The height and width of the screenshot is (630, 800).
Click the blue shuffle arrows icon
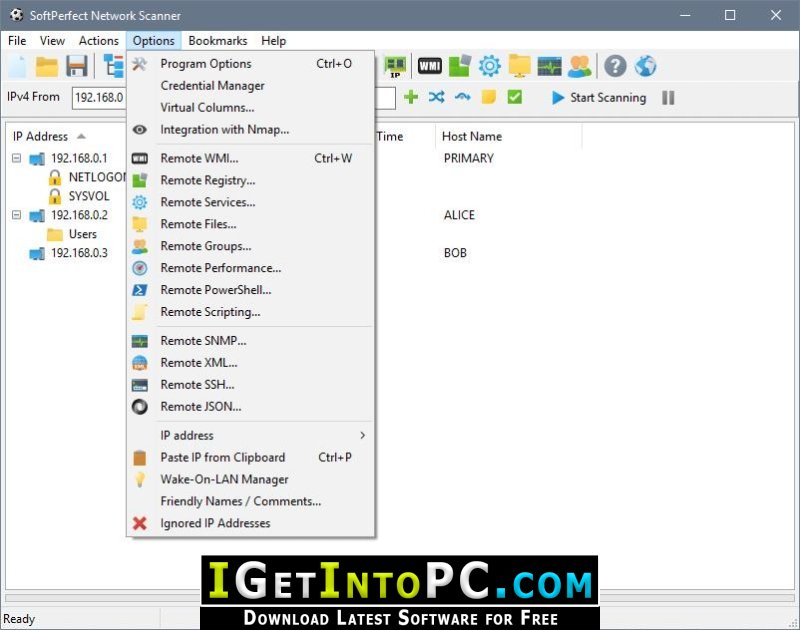[x=437, y=97]
